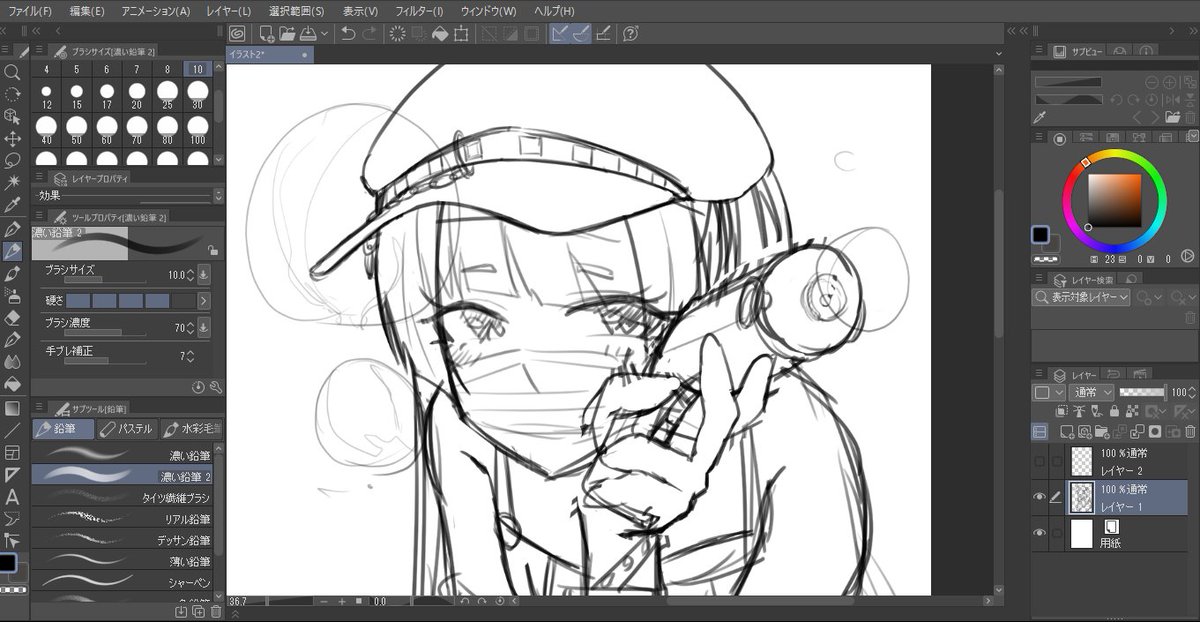Create a new raster layer

(x=1066, y=432)
